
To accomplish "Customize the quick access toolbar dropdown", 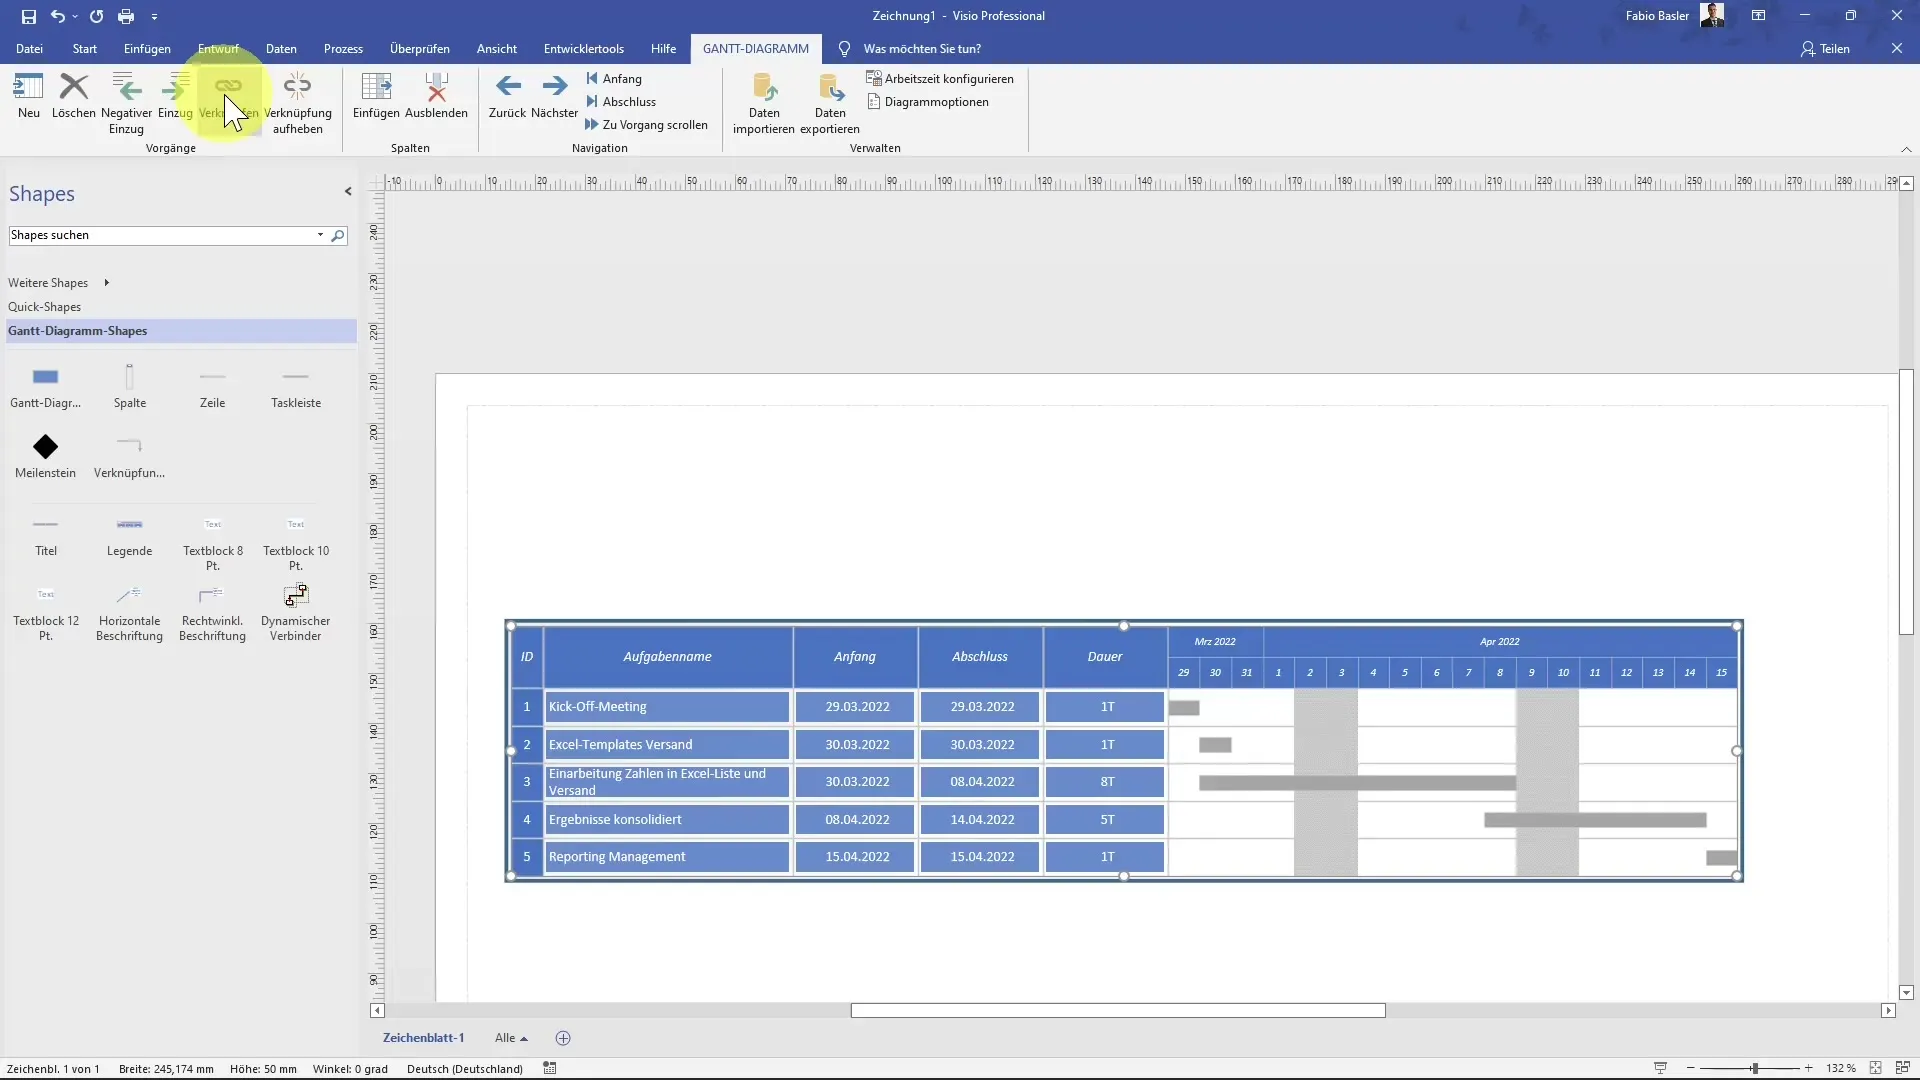I will tap(154, 17).
